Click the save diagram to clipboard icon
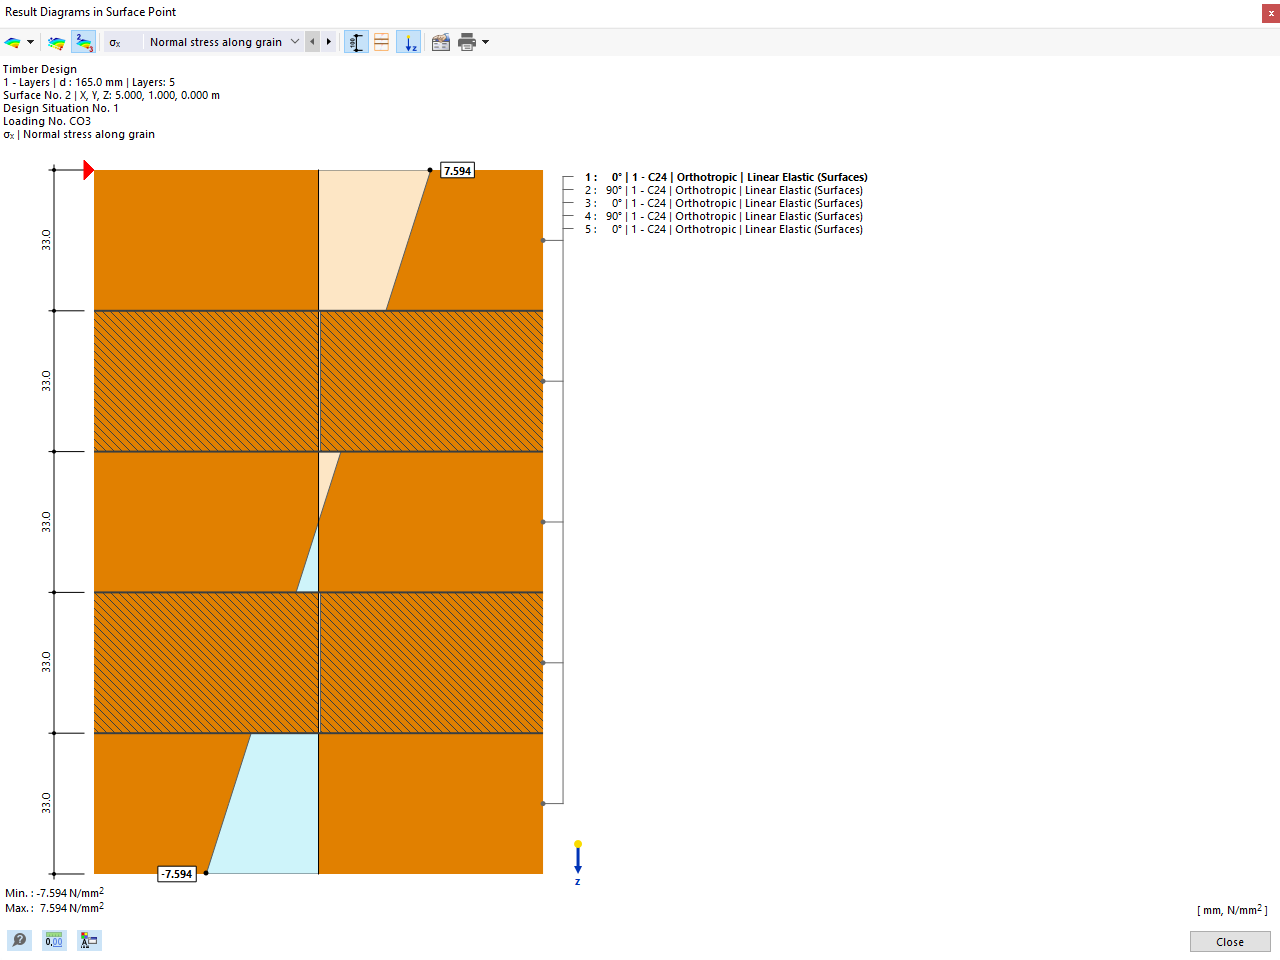This screenshot has height=960, width=1280. click(x=440, y=42)
